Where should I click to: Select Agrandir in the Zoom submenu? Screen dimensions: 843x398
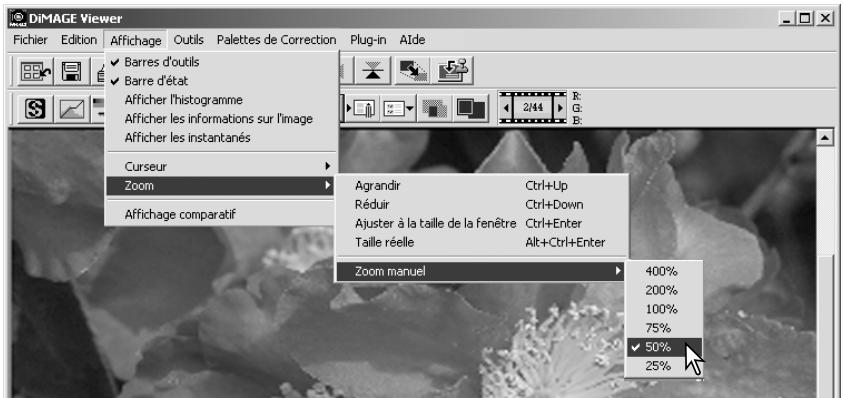[481, 186]
